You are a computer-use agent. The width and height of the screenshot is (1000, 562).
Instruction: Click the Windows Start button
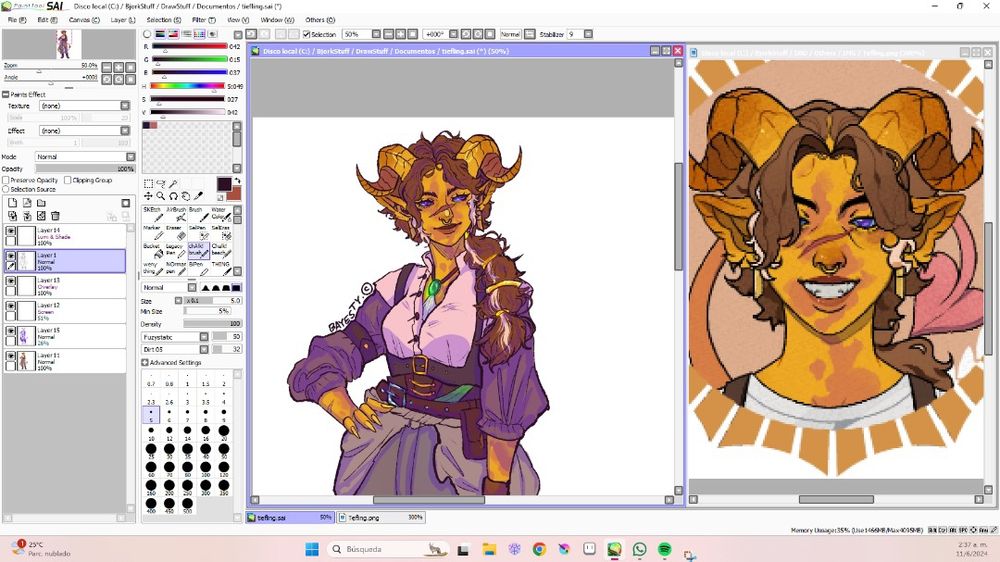(312, 549)
